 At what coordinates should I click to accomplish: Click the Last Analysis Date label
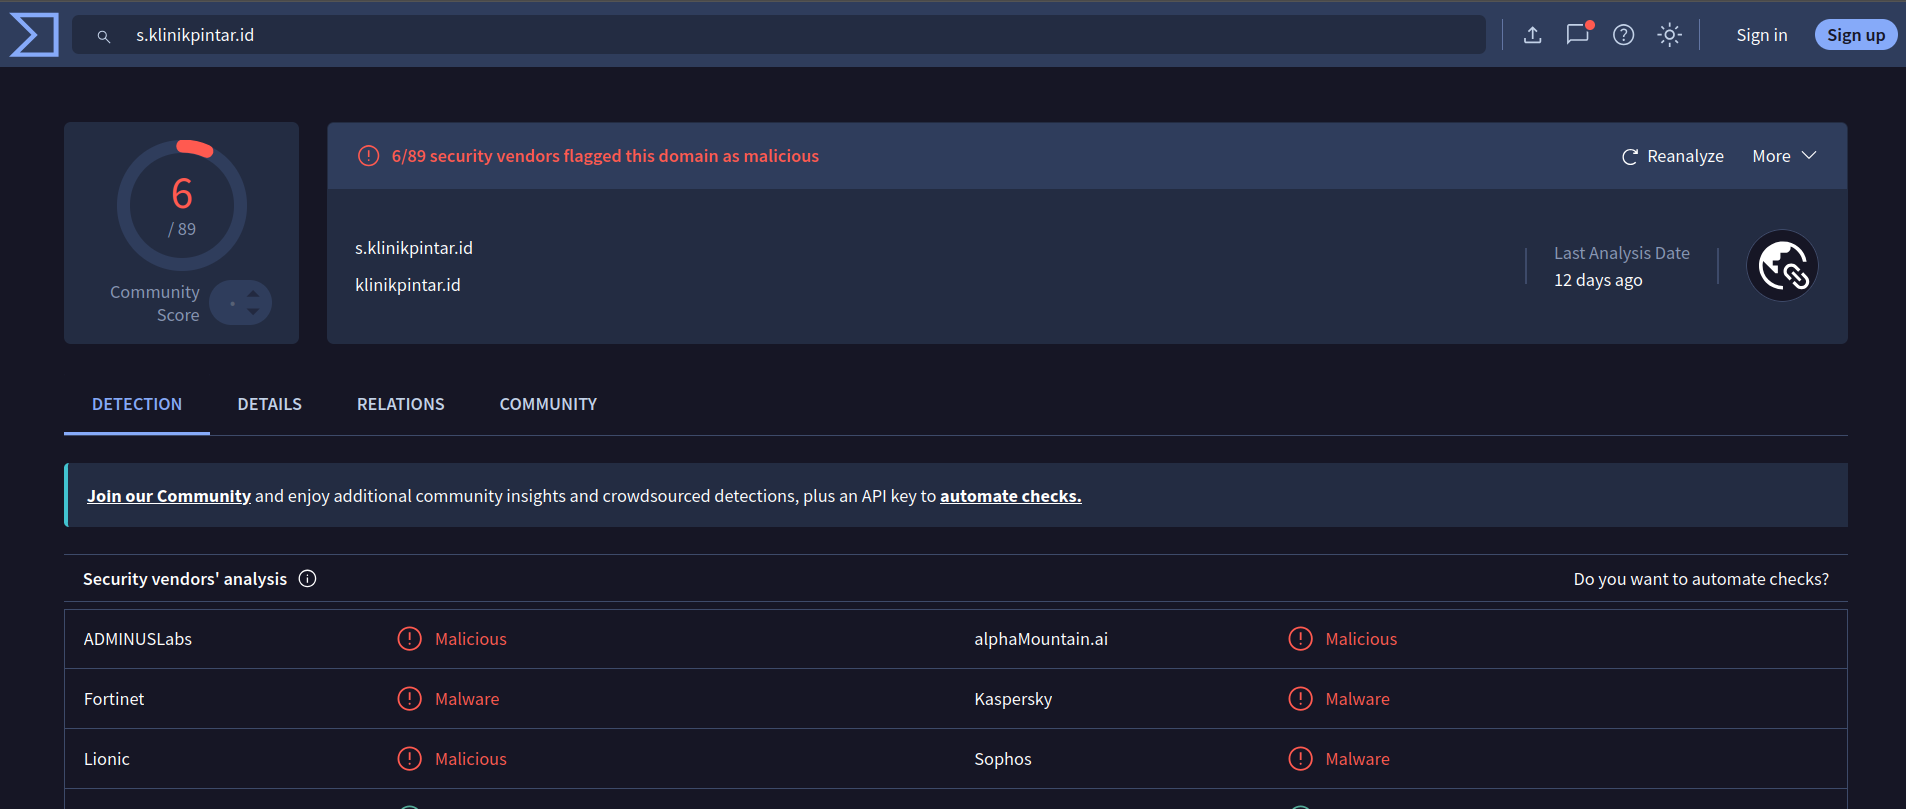click(x=1622, y=253)
